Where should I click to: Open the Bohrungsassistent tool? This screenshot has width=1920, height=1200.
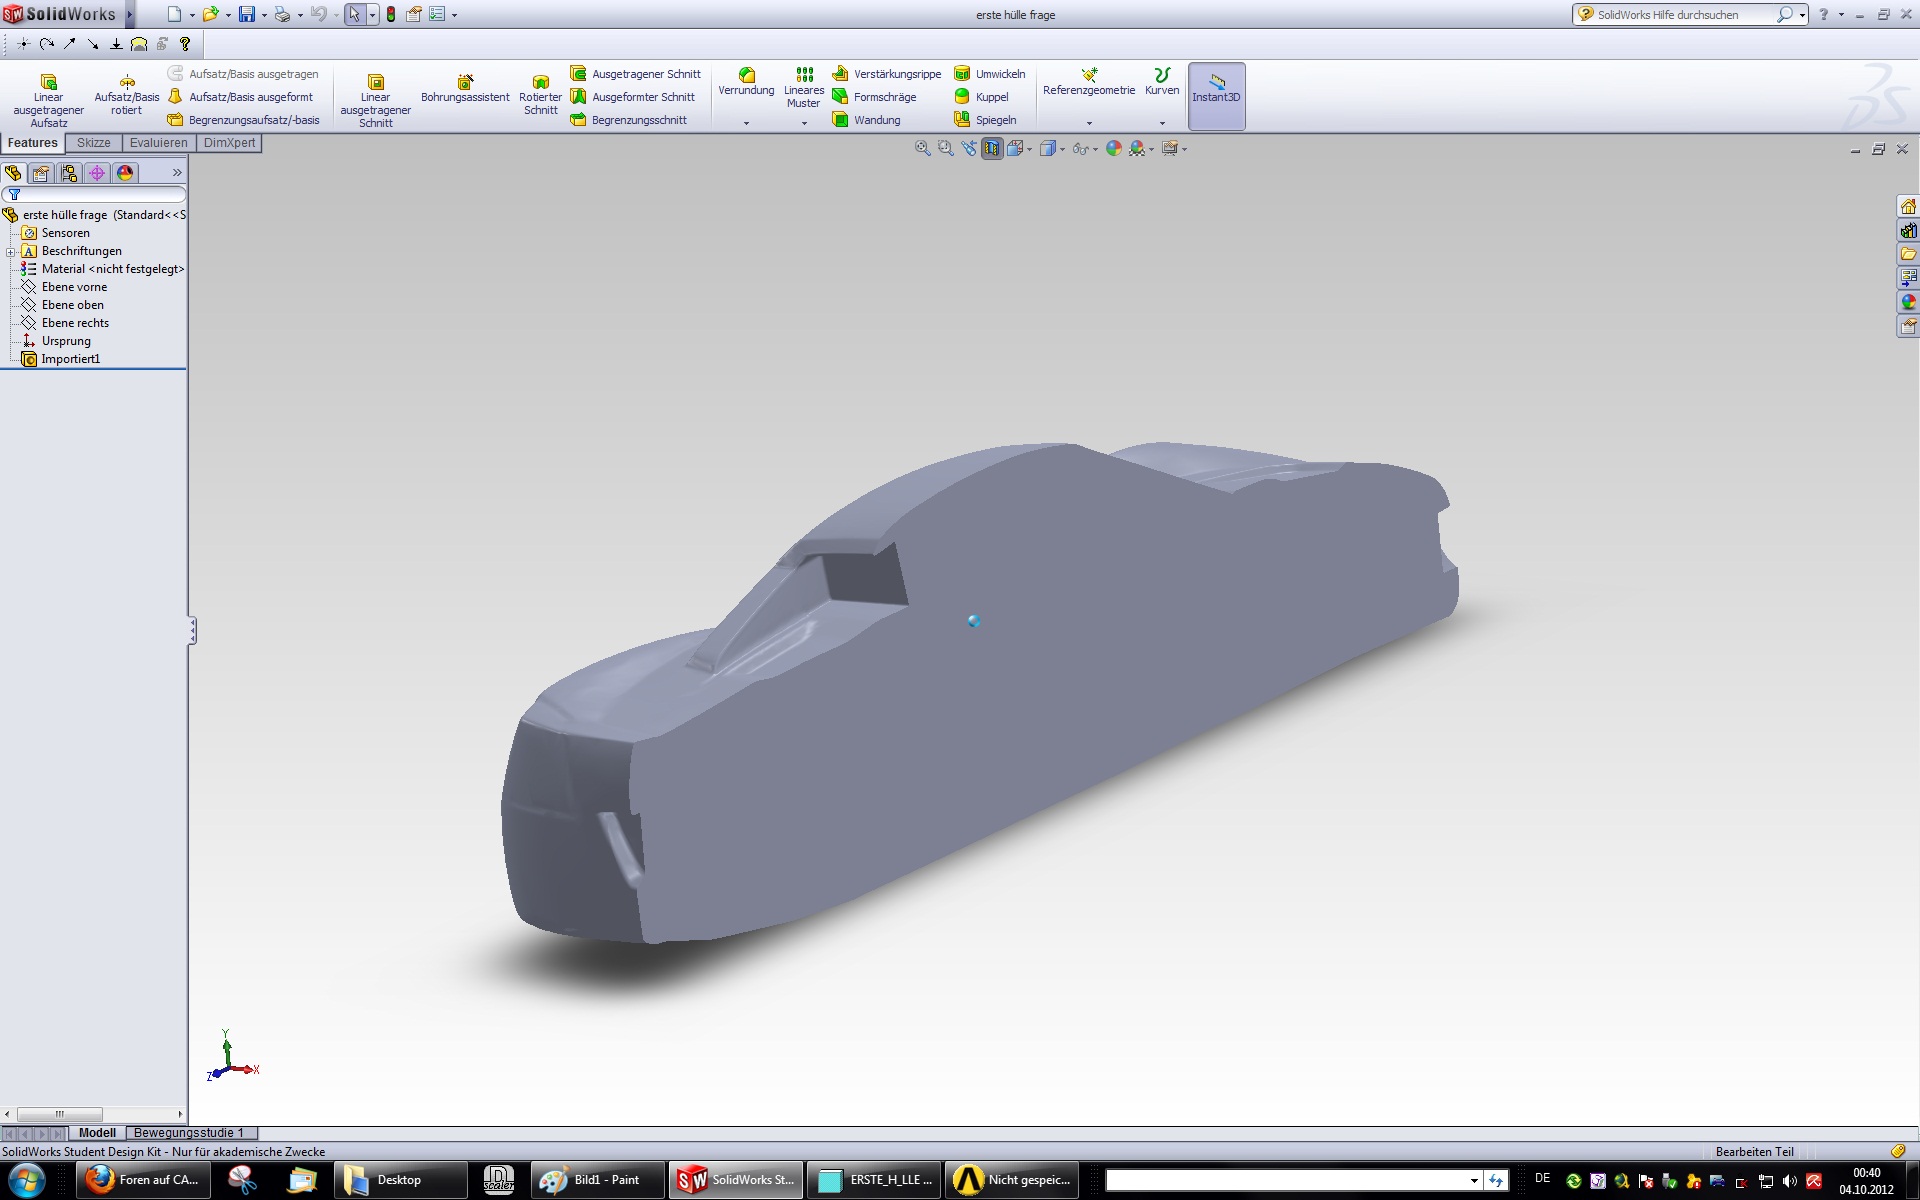[x=465, y=88]
